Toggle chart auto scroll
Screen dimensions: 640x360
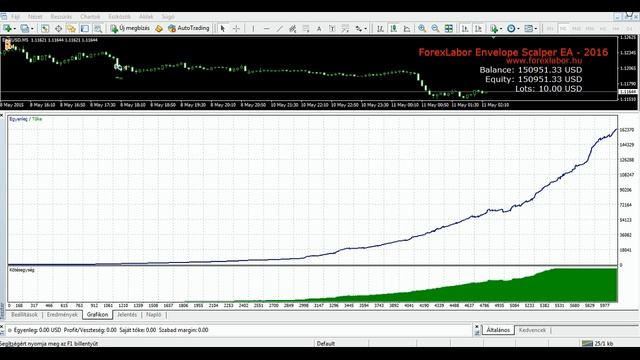pos(465,28)
